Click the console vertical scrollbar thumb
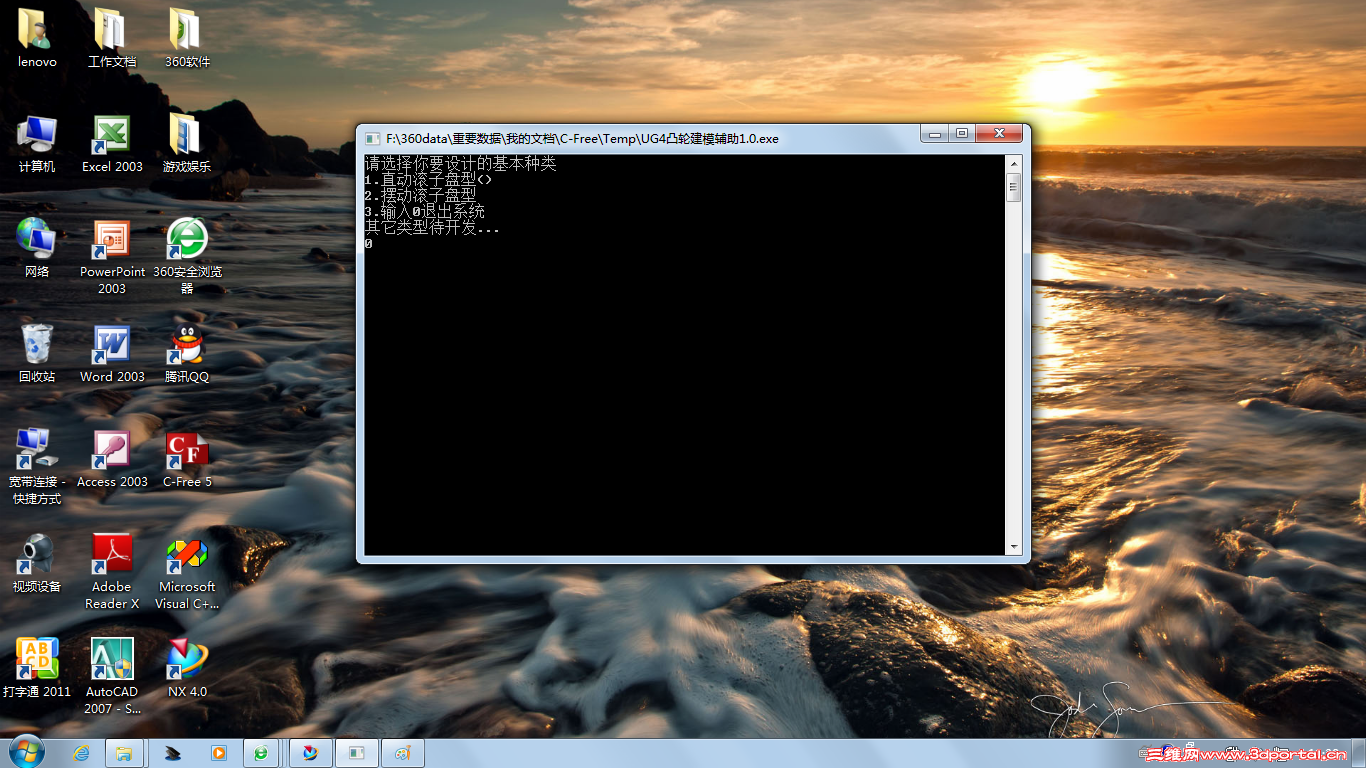 coord(1013,187)
